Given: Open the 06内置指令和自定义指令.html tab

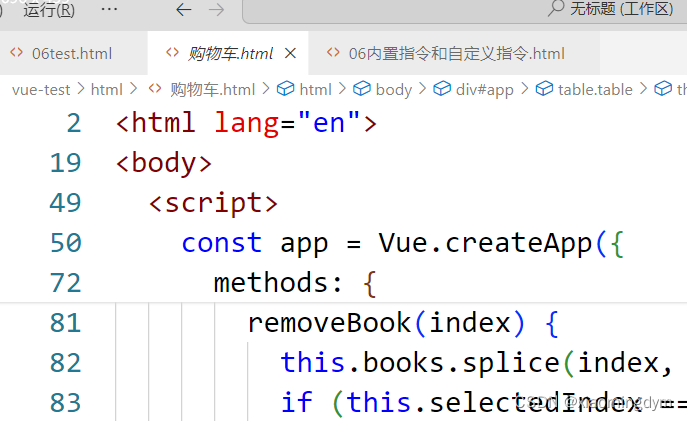Looking at the screenshot, I should (456, 53).
